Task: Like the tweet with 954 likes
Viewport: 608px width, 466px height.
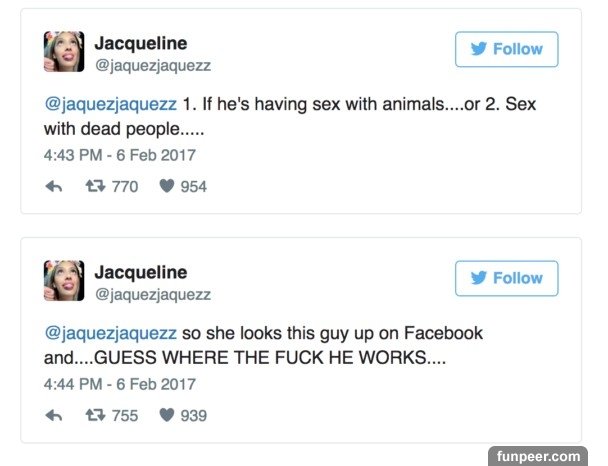Action: pyautogui.click(x=168, y=186)
